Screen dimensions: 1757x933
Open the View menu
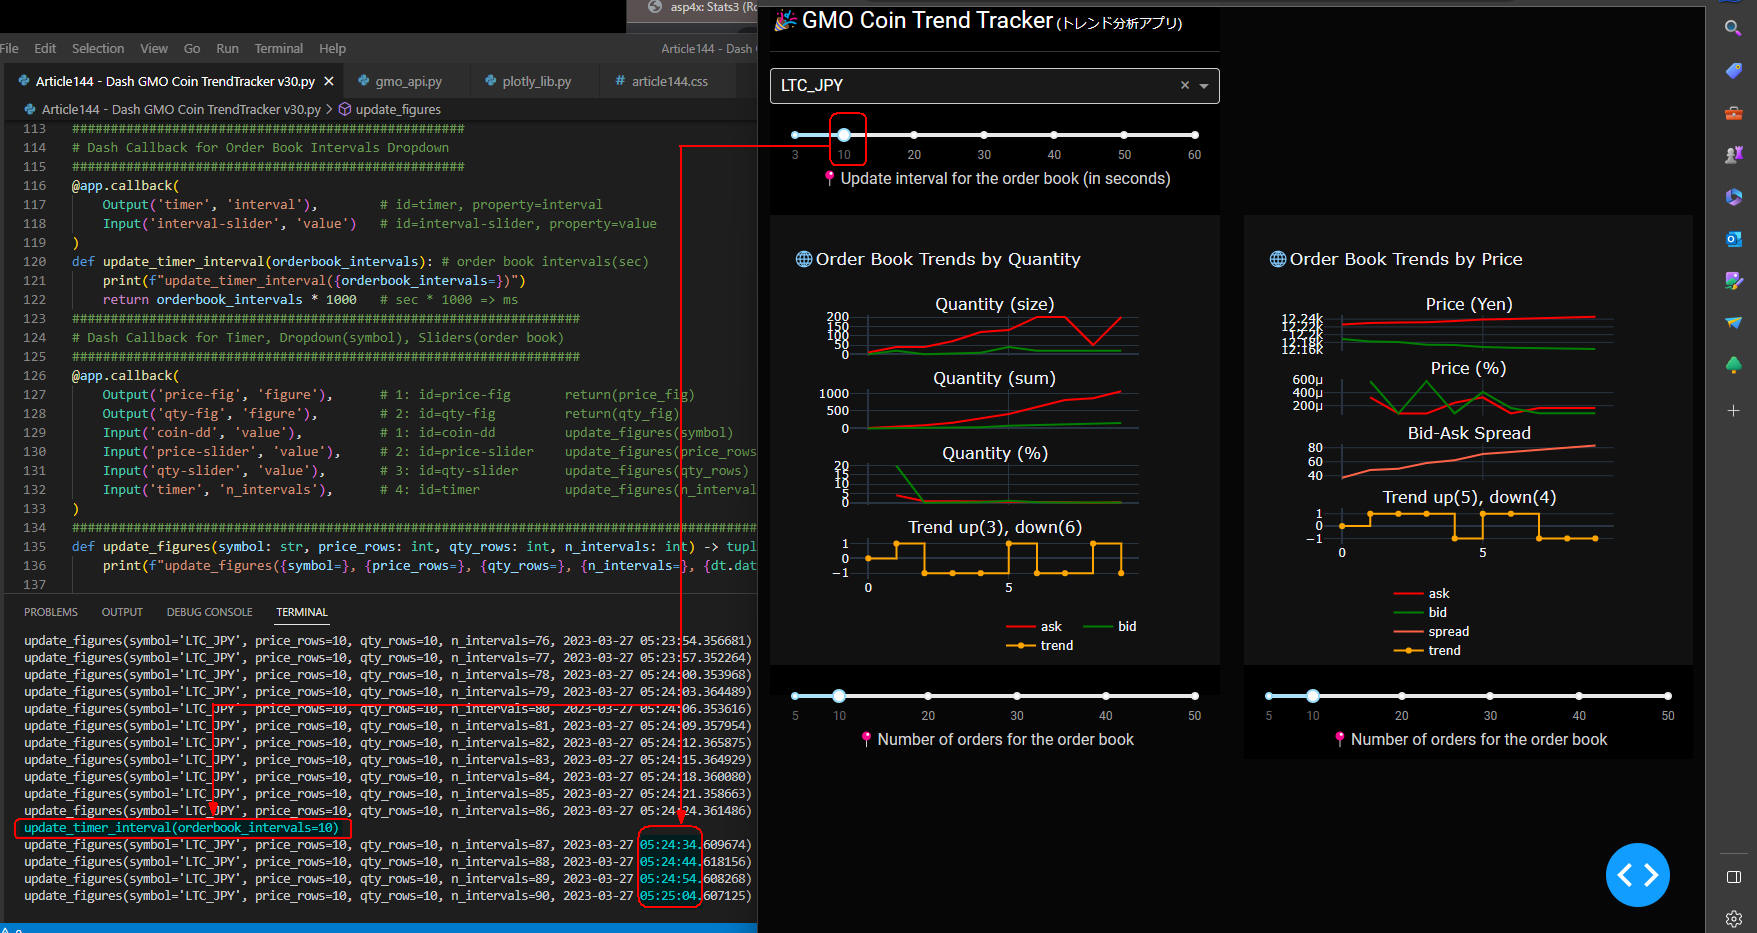tap(154, 48)
